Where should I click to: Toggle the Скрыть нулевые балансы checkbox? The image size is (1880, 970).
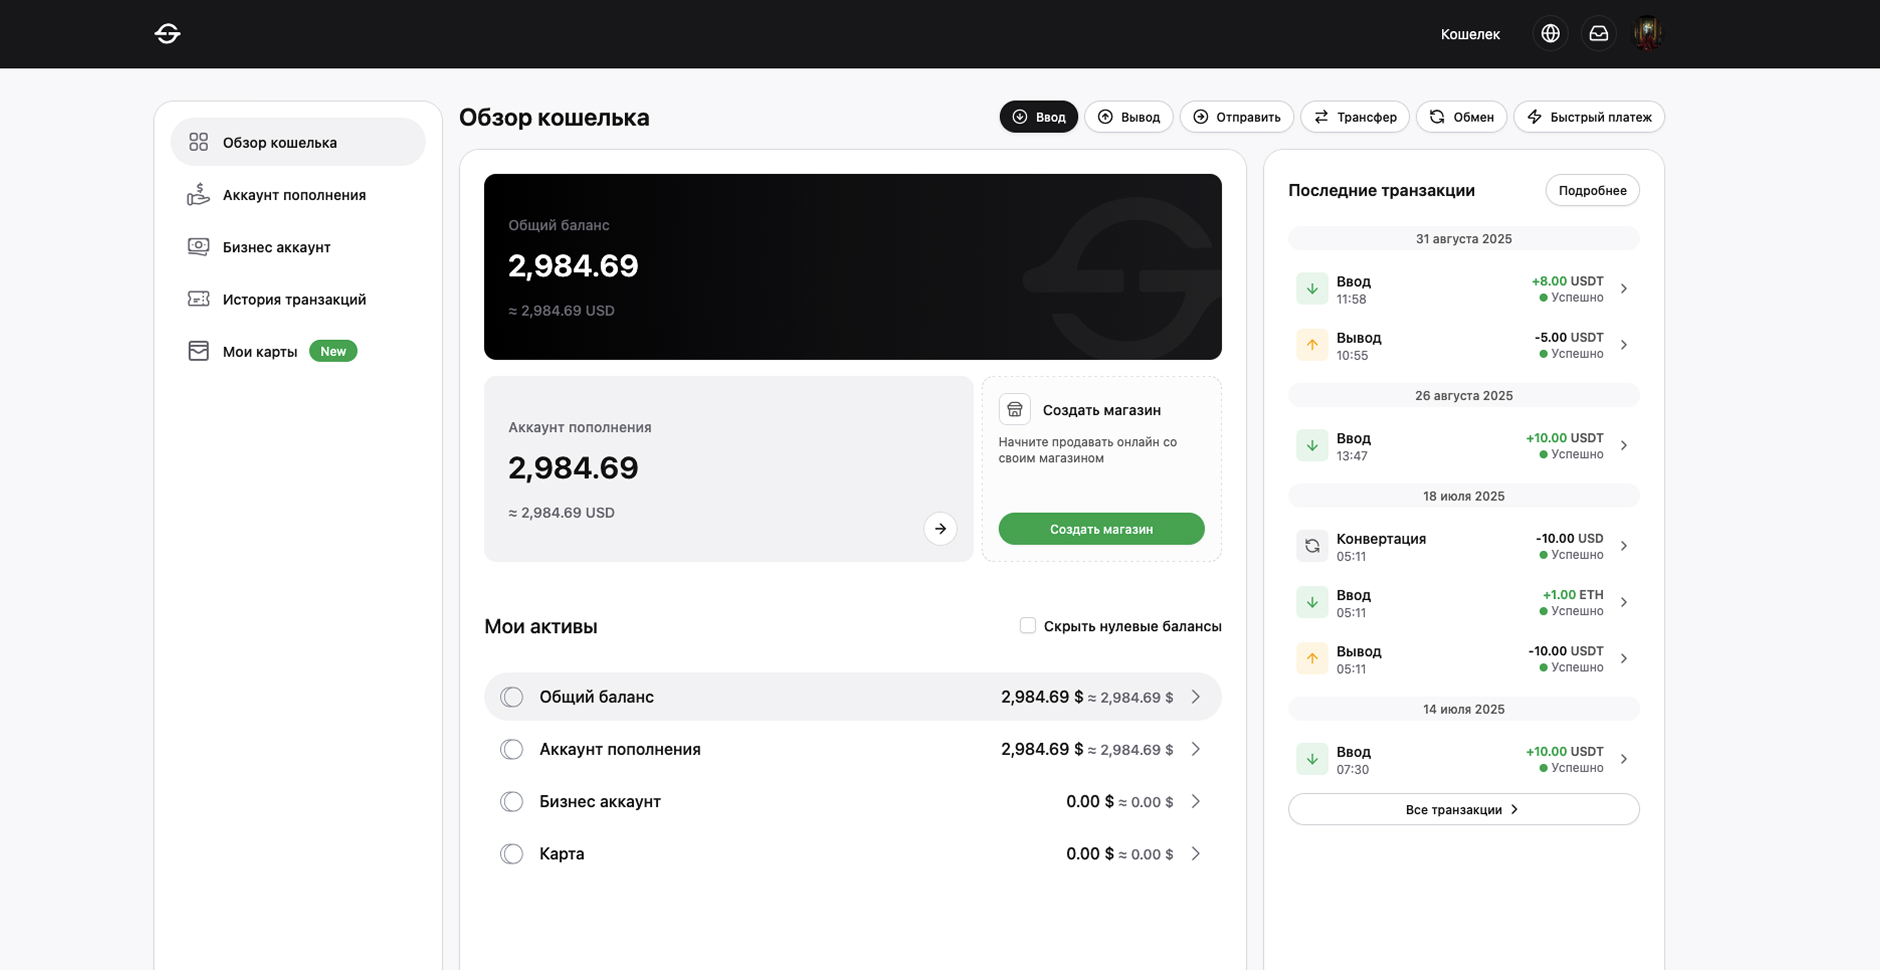[x=1027, y=626]
